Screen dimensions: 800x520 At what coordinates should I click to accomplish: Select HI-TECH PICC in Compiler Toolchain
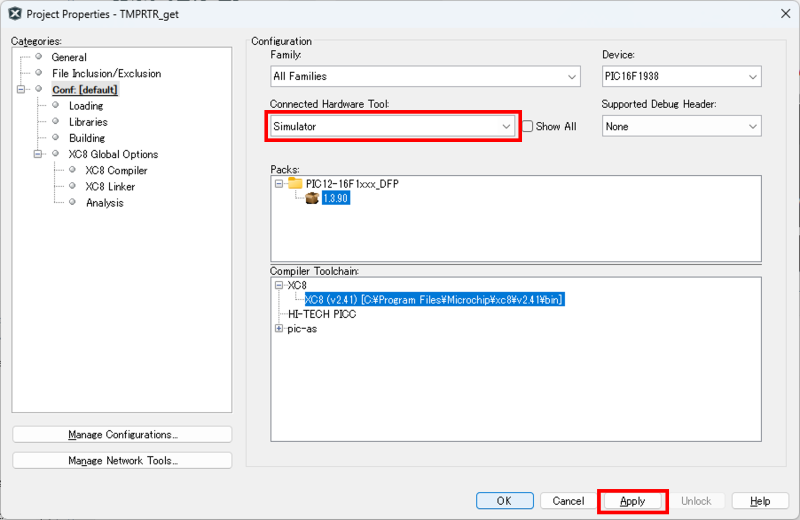[x=322, y=314]
